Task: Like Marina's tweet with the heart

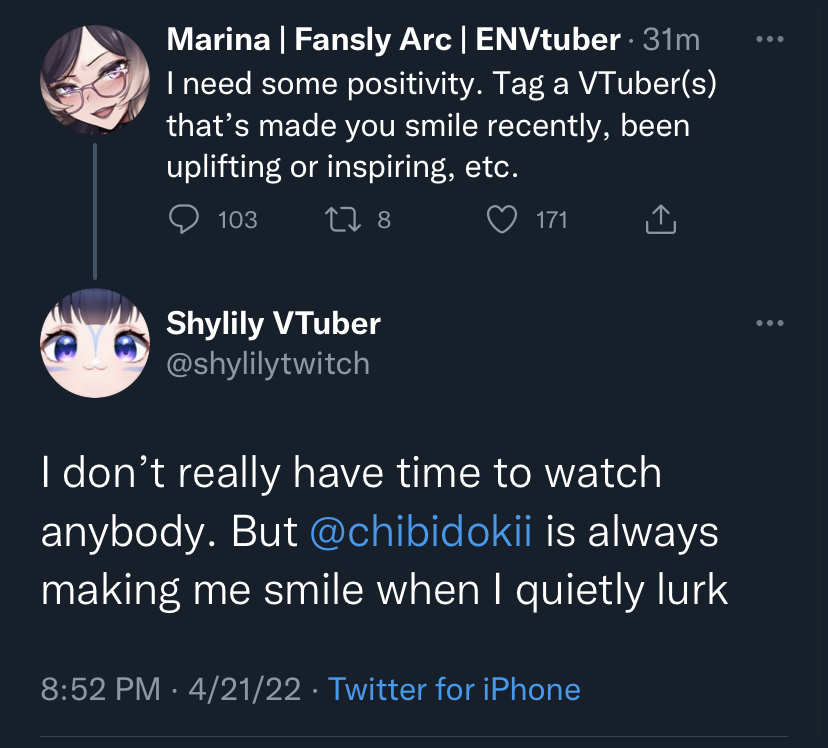Action: 500,219
